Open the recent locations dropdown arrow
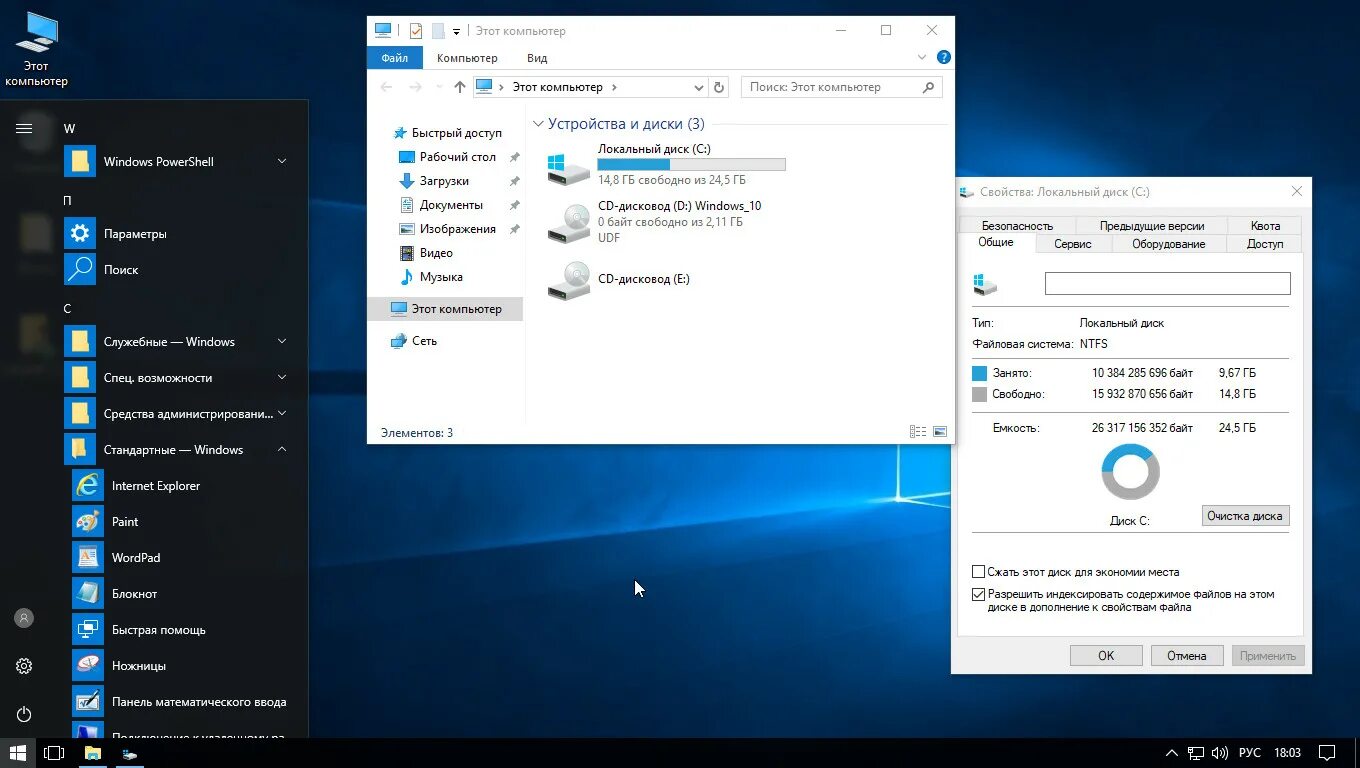1360x768 pixels. click(x=439, y=88)
